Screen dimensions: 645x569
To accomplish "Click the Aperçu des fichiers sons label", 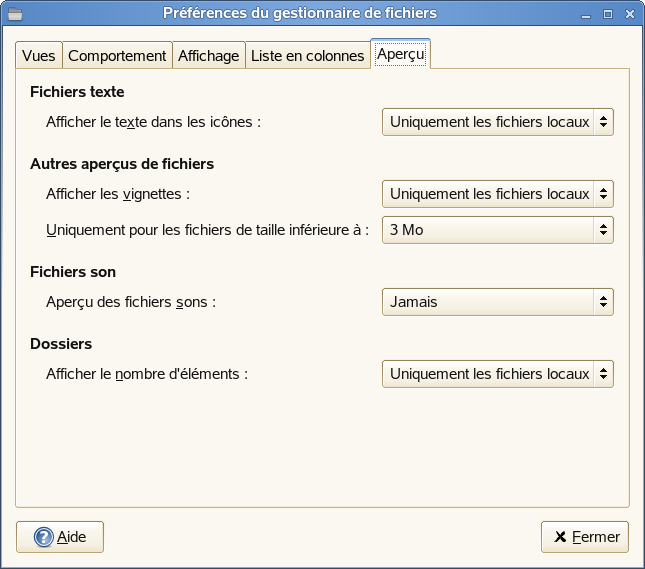I will click(131, 302).
